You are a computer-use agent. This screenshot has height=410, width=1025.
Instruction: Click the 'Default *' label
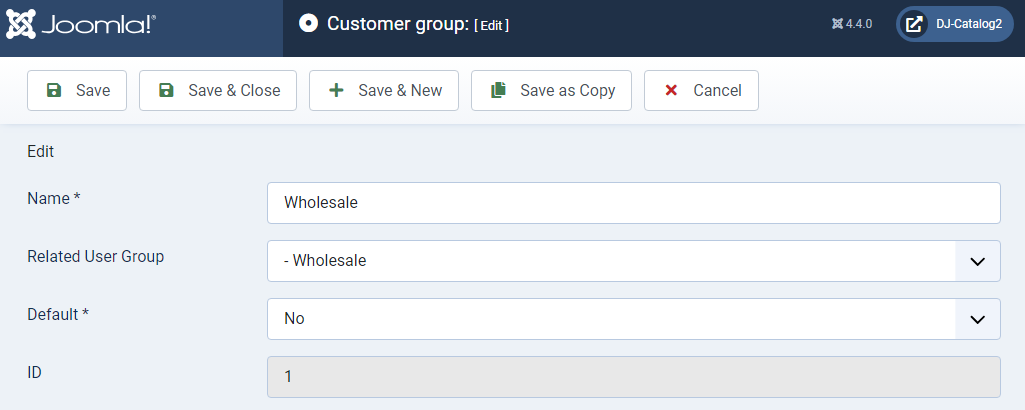point(58,315)
